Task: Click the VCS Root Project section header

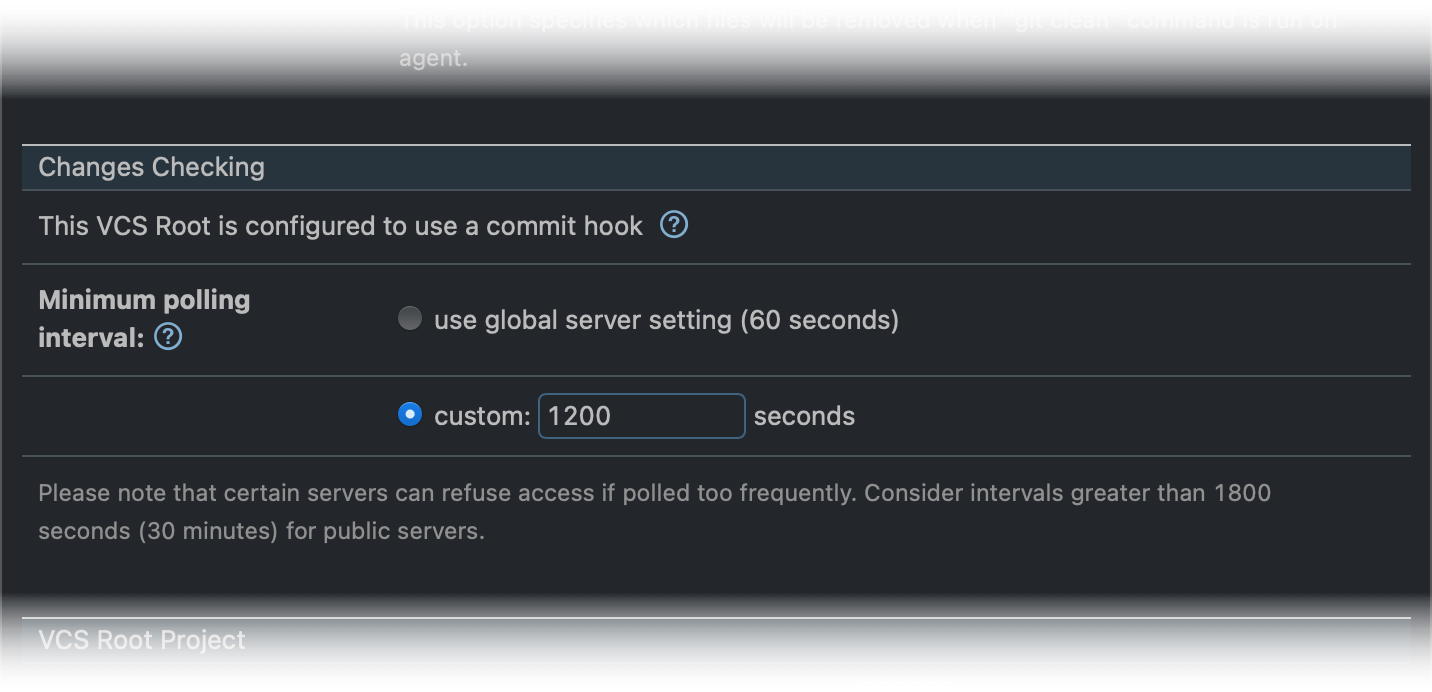Action: click(142, 640)
